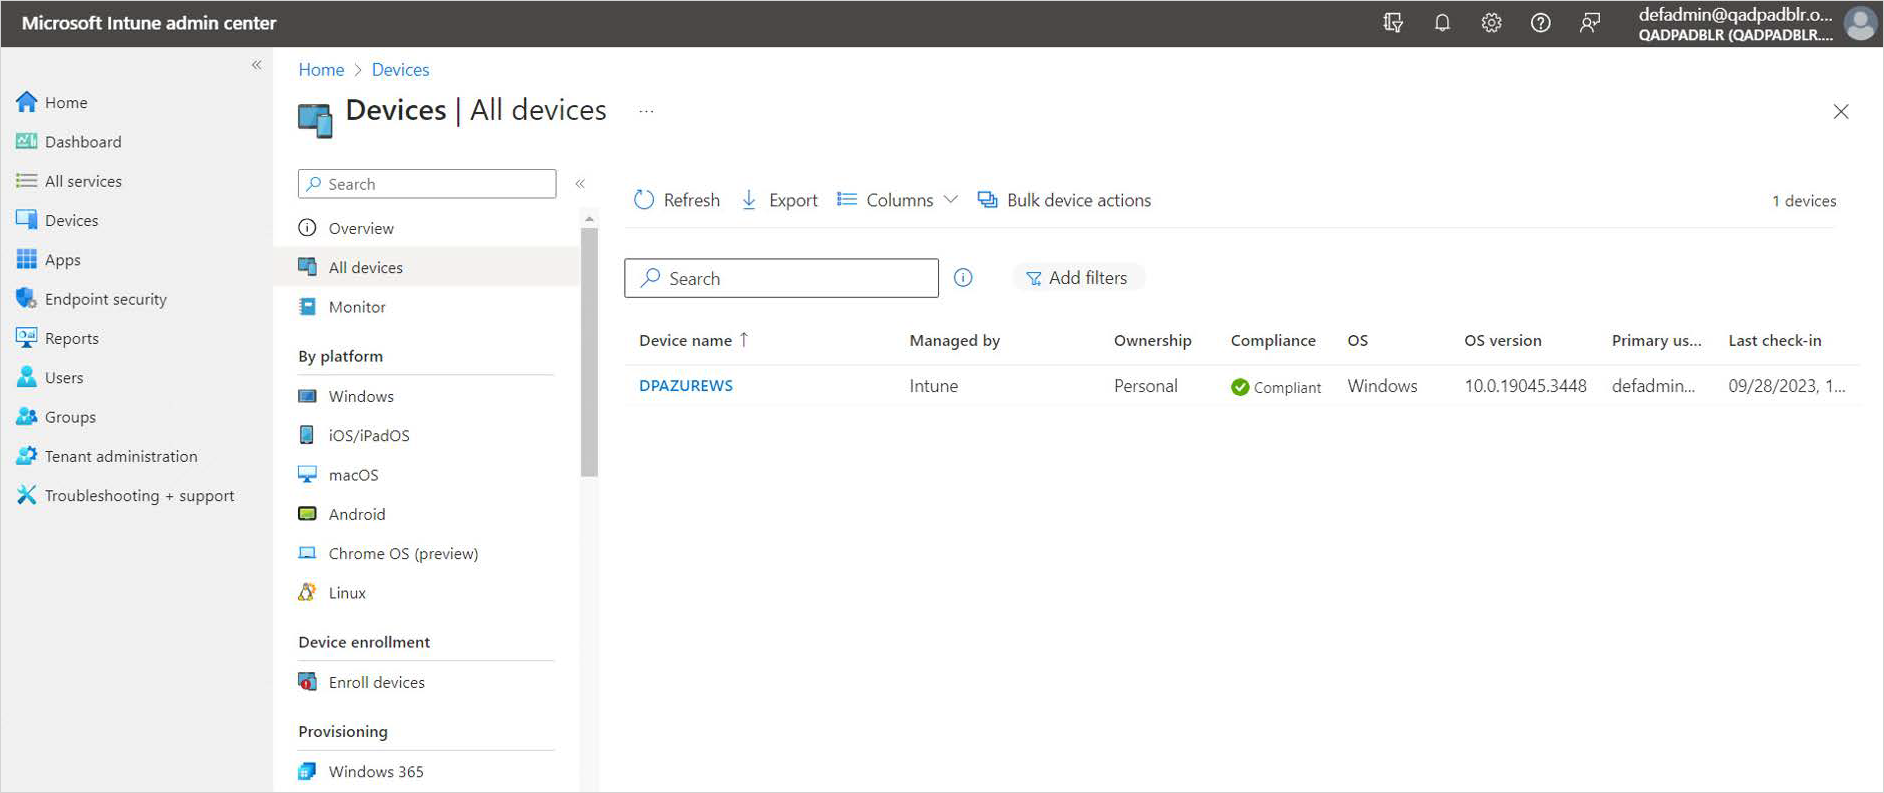Open the settings gear in header

[1491, 23]
